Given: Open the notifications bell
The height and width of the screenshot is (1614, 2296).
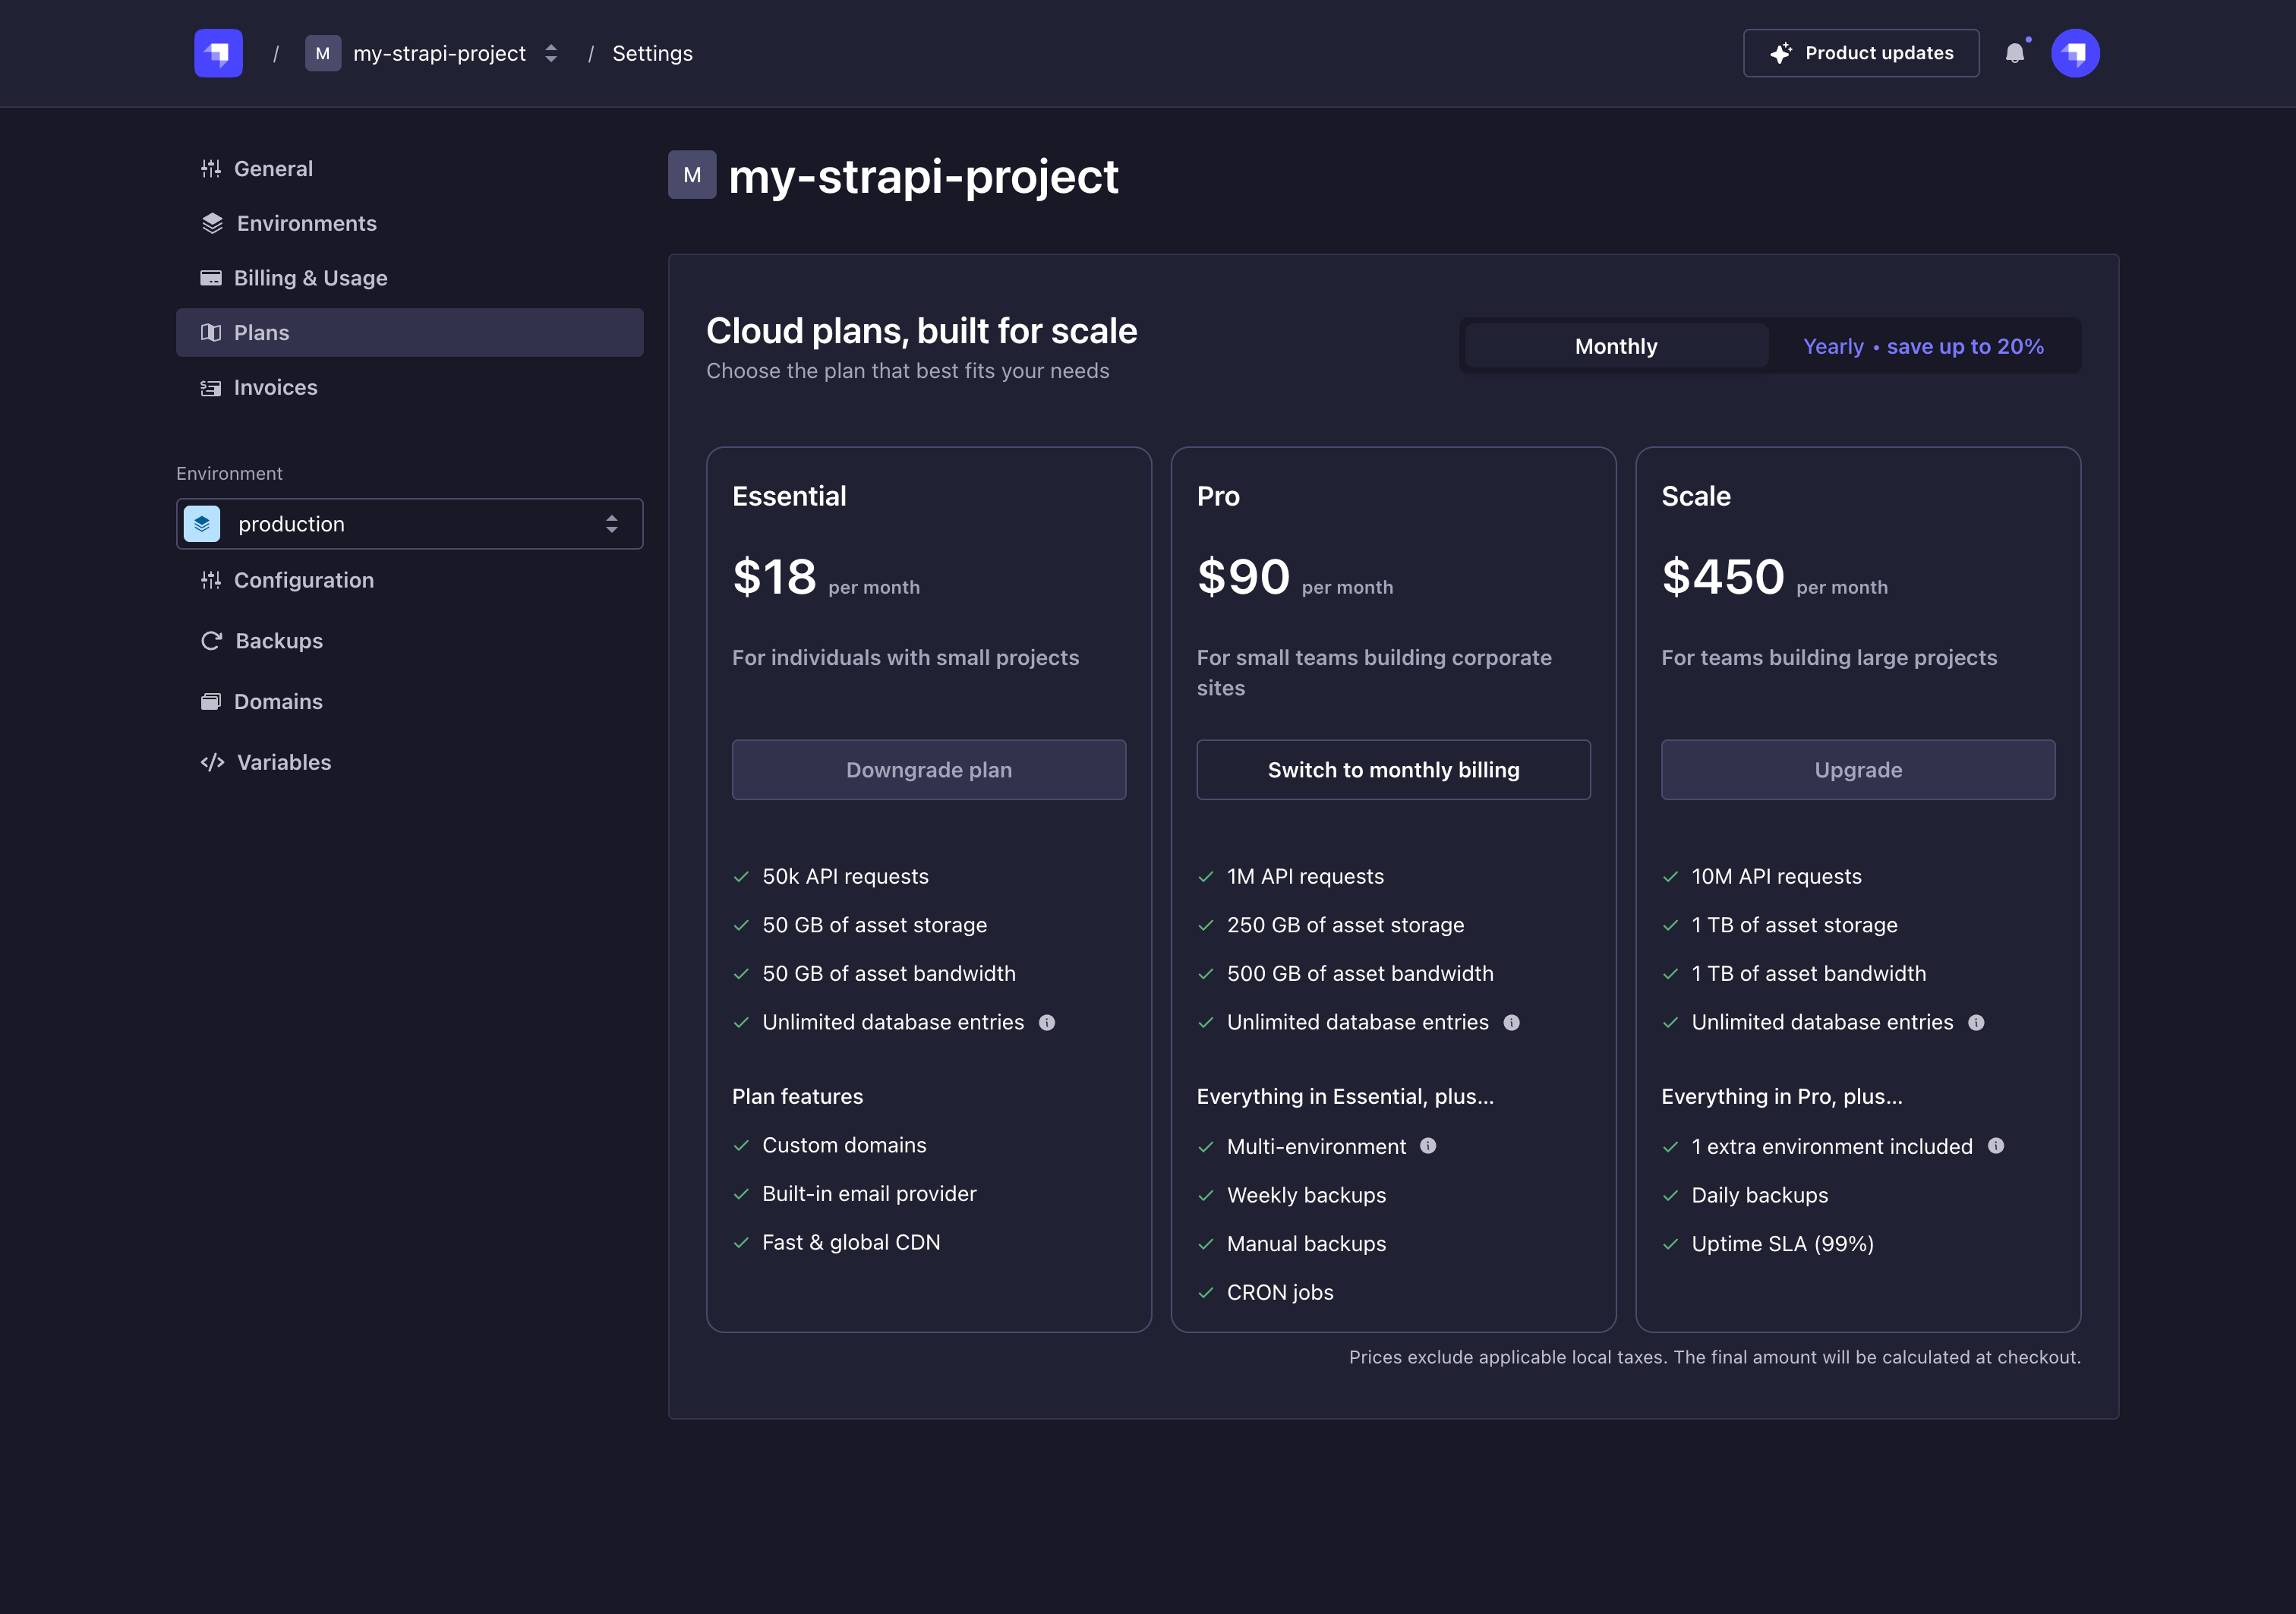Looking at the screenshot, I should pos(2015,53).
